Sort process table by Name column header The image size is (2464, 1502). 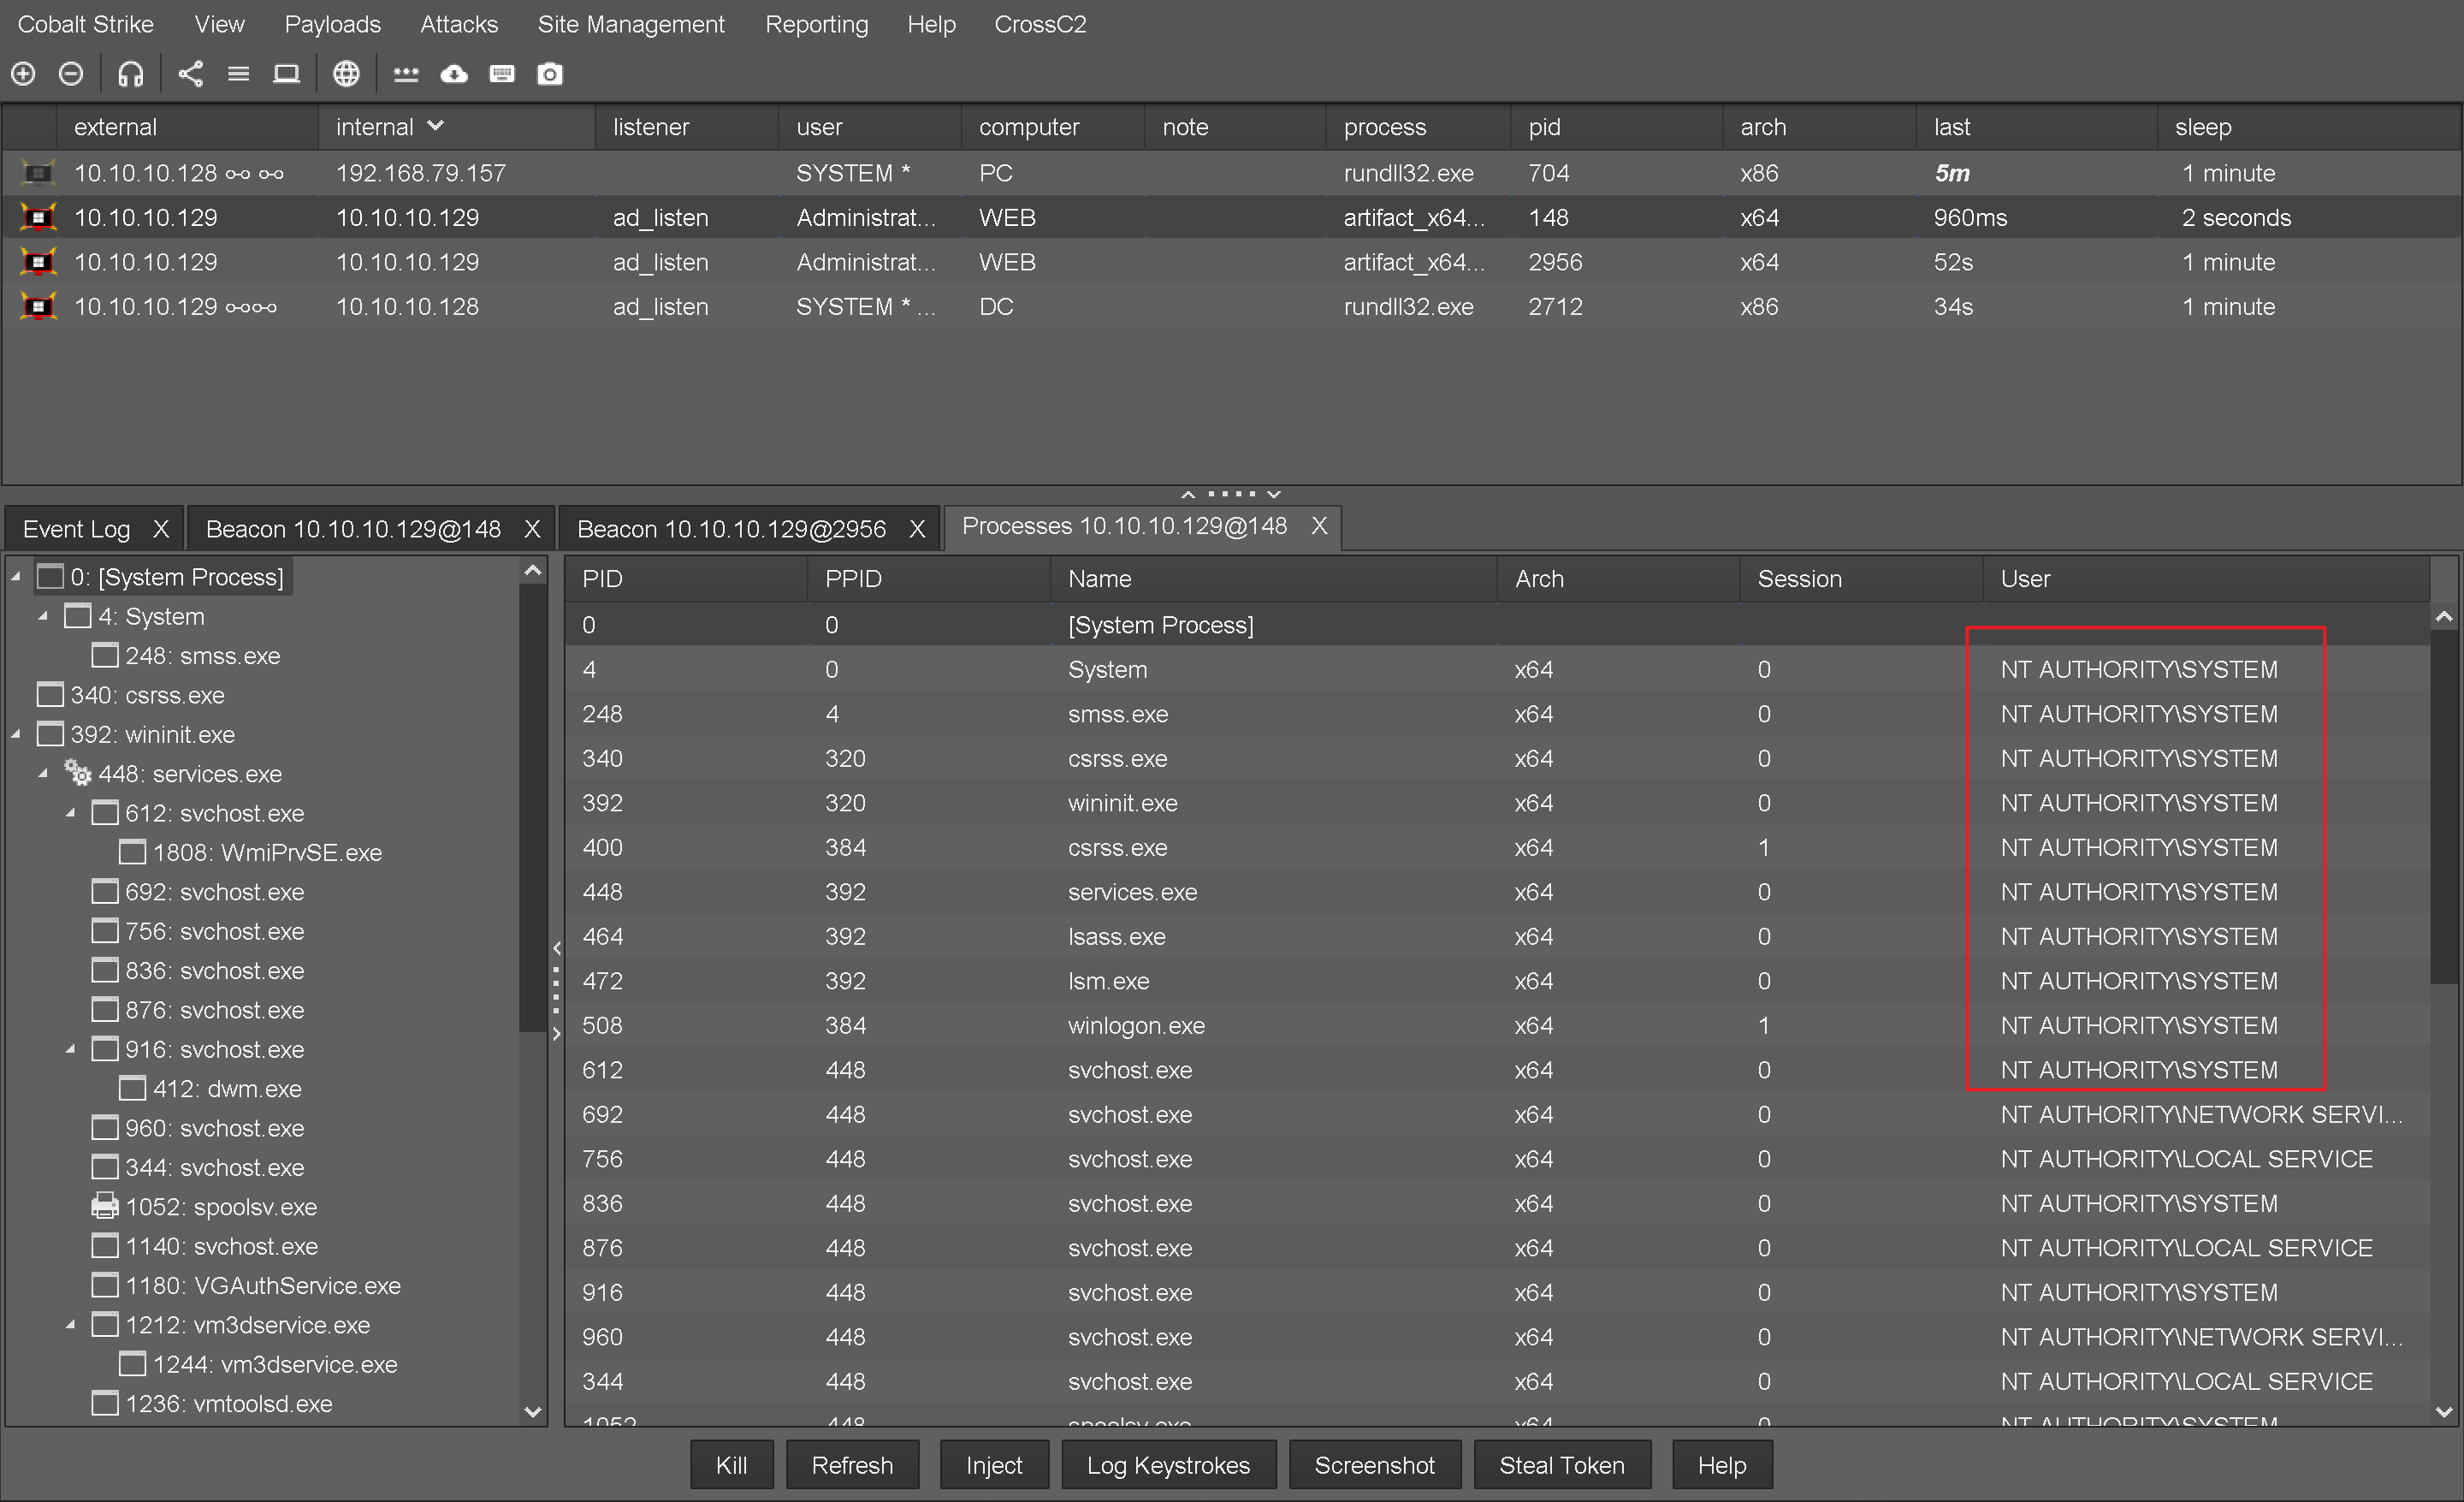click(1273, 579)
